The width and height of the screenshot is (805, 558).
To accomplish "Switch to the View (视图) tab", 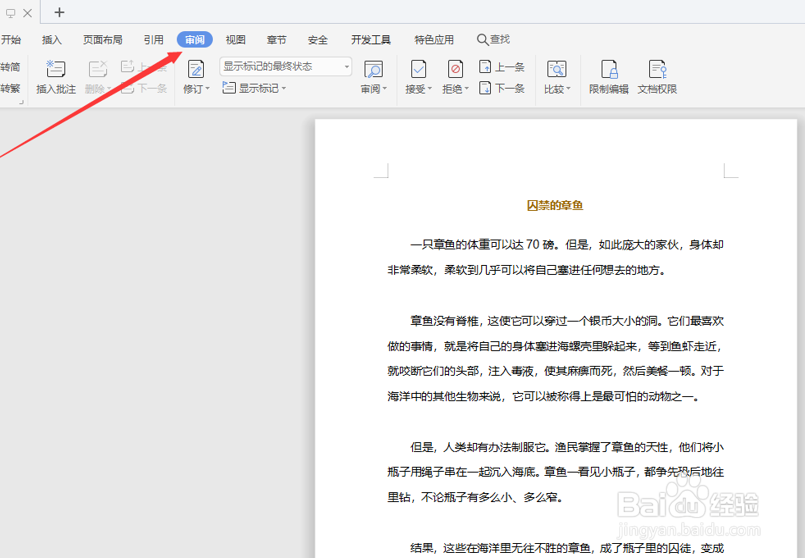I will (236, 40).
